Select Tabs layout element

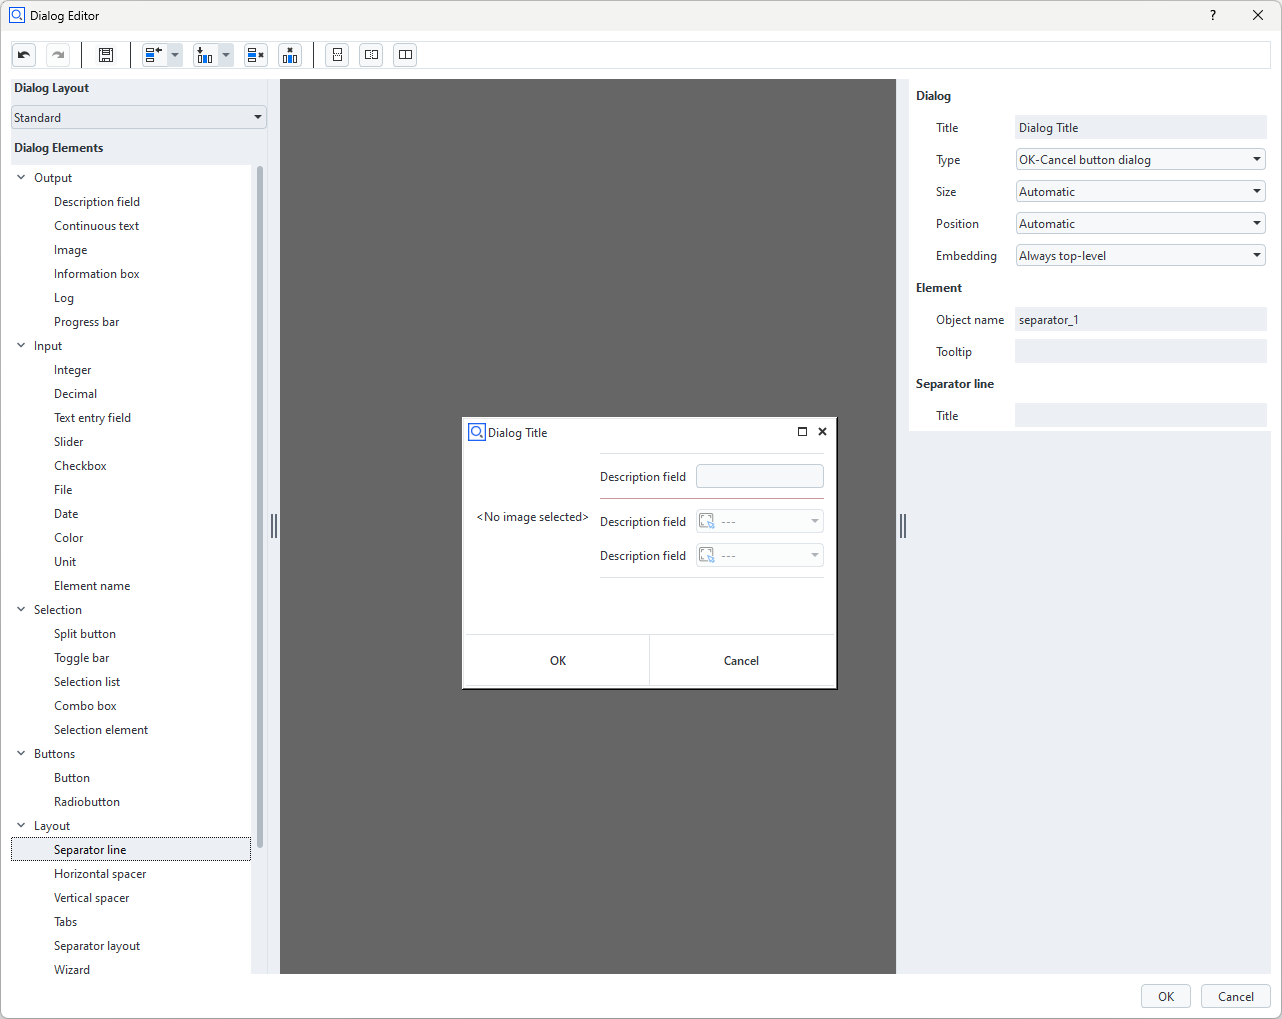[x=65, y=921]
